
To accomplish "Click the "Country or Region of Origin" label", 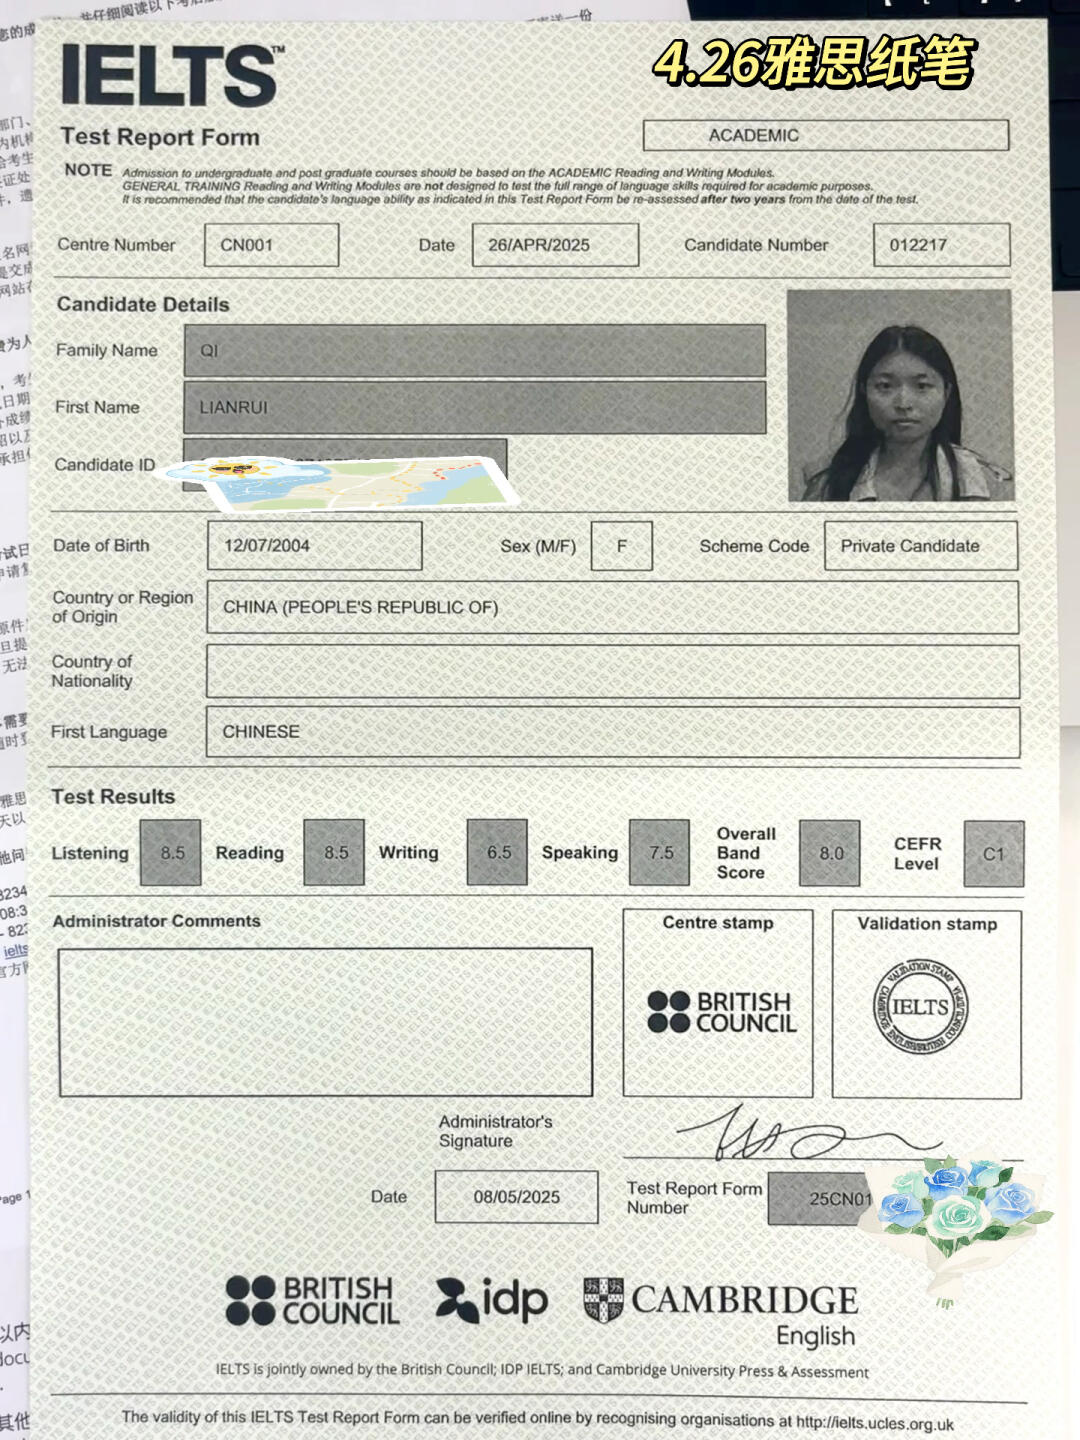I will (122, 607).
